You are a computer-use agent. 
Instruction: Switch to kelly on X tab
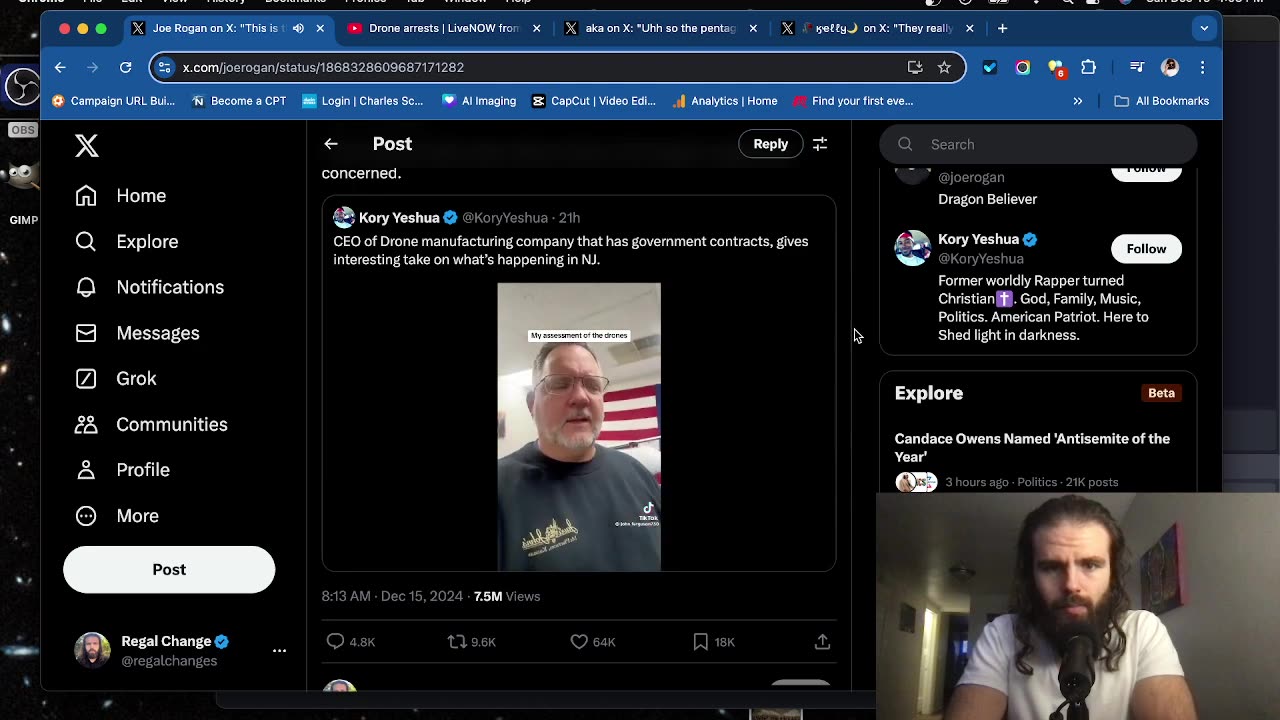tap(877, 28)
